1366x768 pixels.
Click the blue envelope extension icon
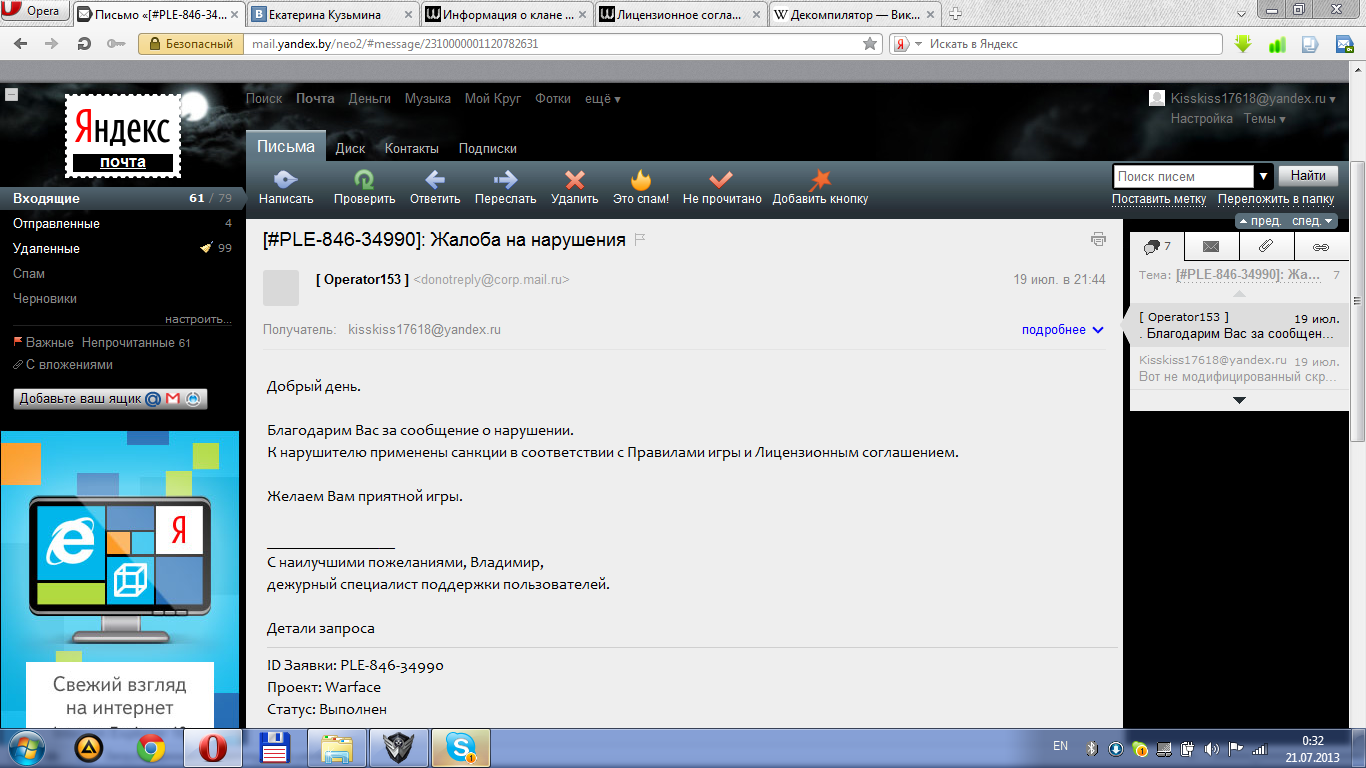(x=1345, y=44)
